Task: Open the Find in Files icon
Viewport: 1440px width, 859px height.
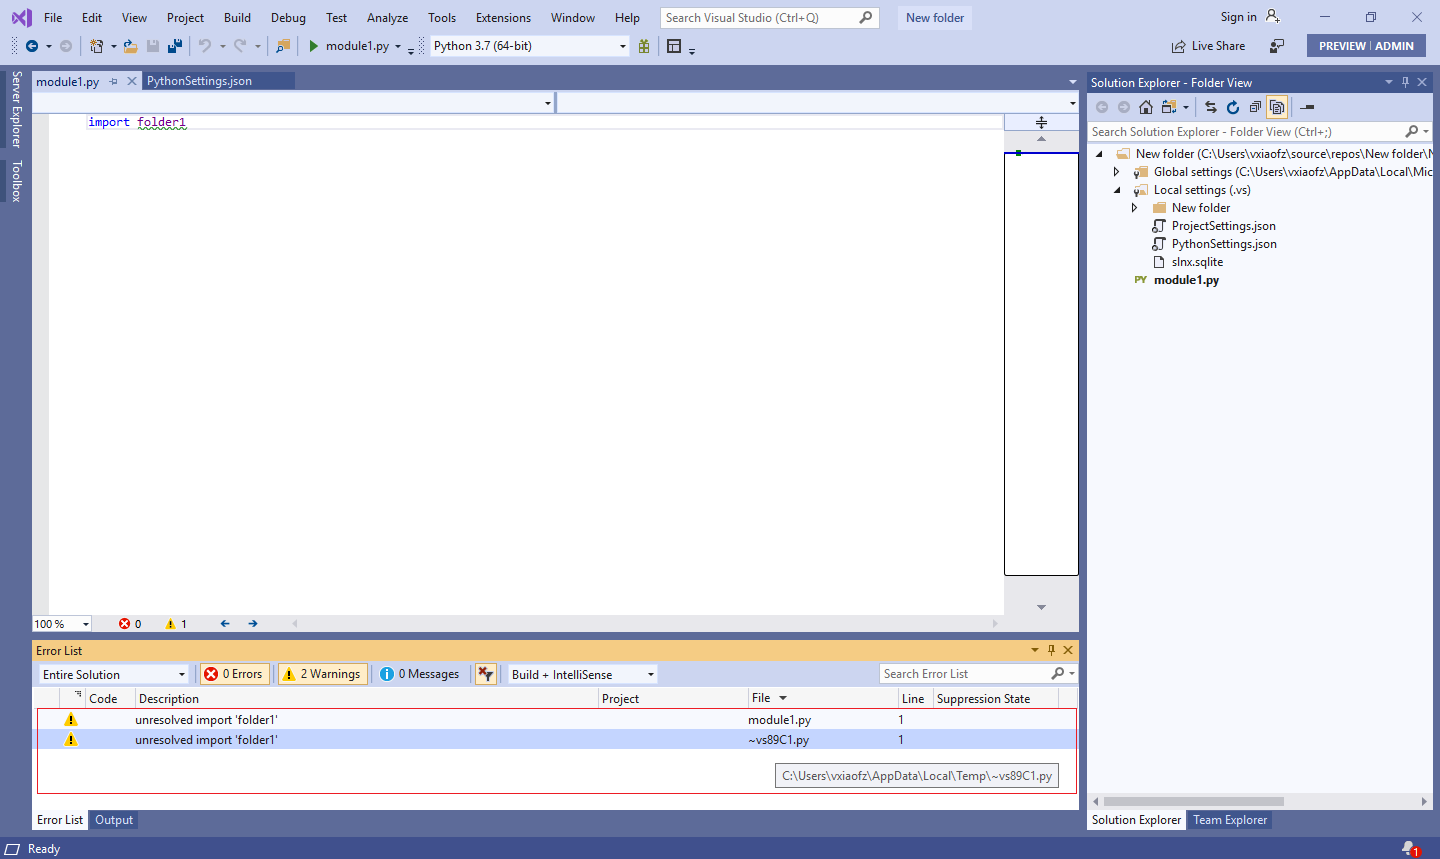Action: 281,45
